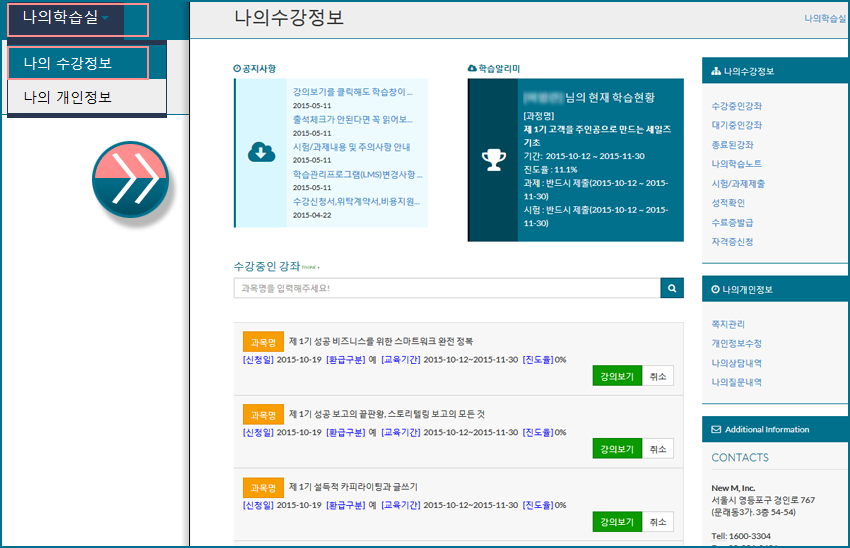Expand the 나의학습실 dropdown menu
This screenshot has height=548, width=850.
coord(77,18)
